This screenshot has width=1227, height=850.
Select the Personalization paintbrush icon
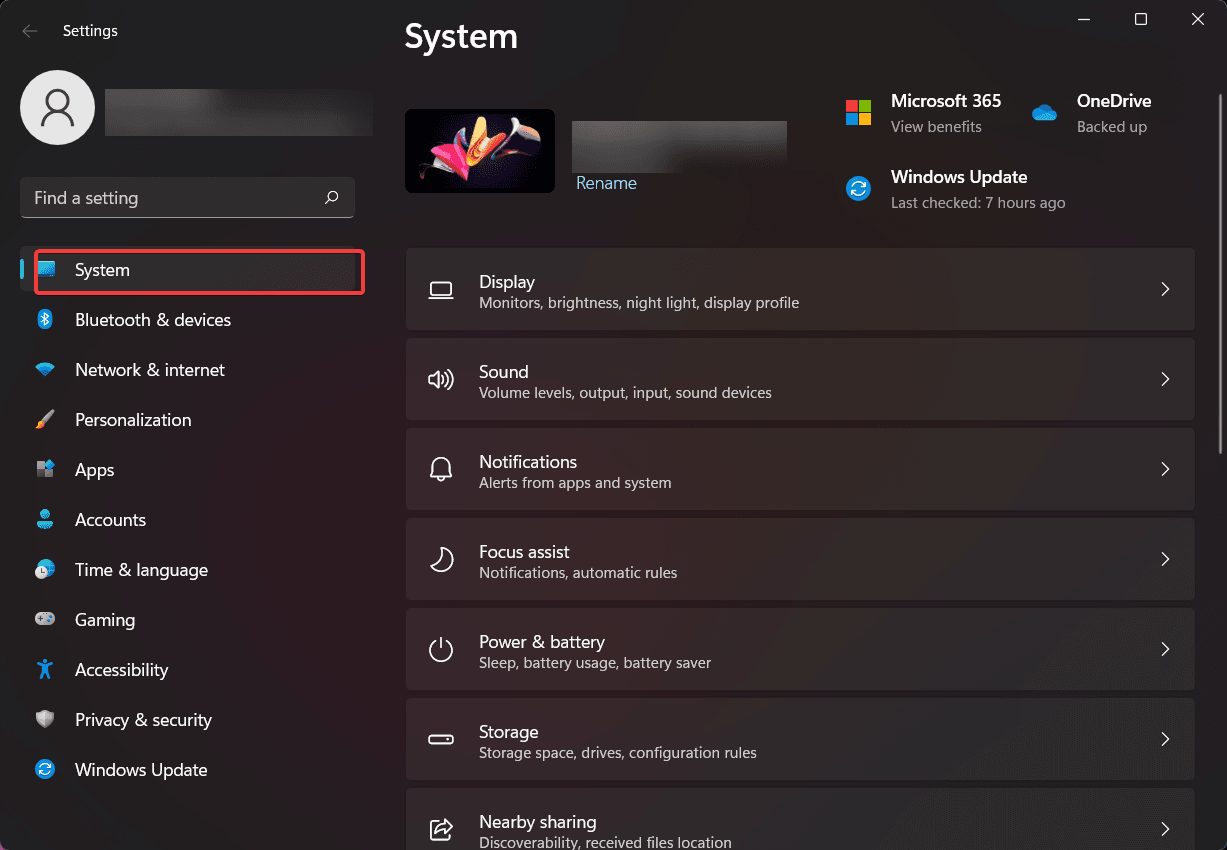[45, 420]
